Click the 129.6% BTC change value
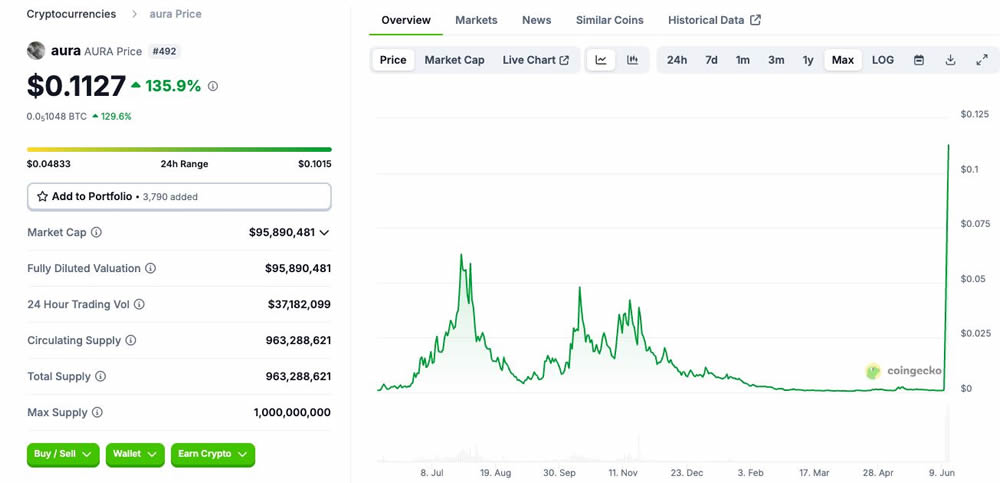1000x483 pixels. pos(115,117)
